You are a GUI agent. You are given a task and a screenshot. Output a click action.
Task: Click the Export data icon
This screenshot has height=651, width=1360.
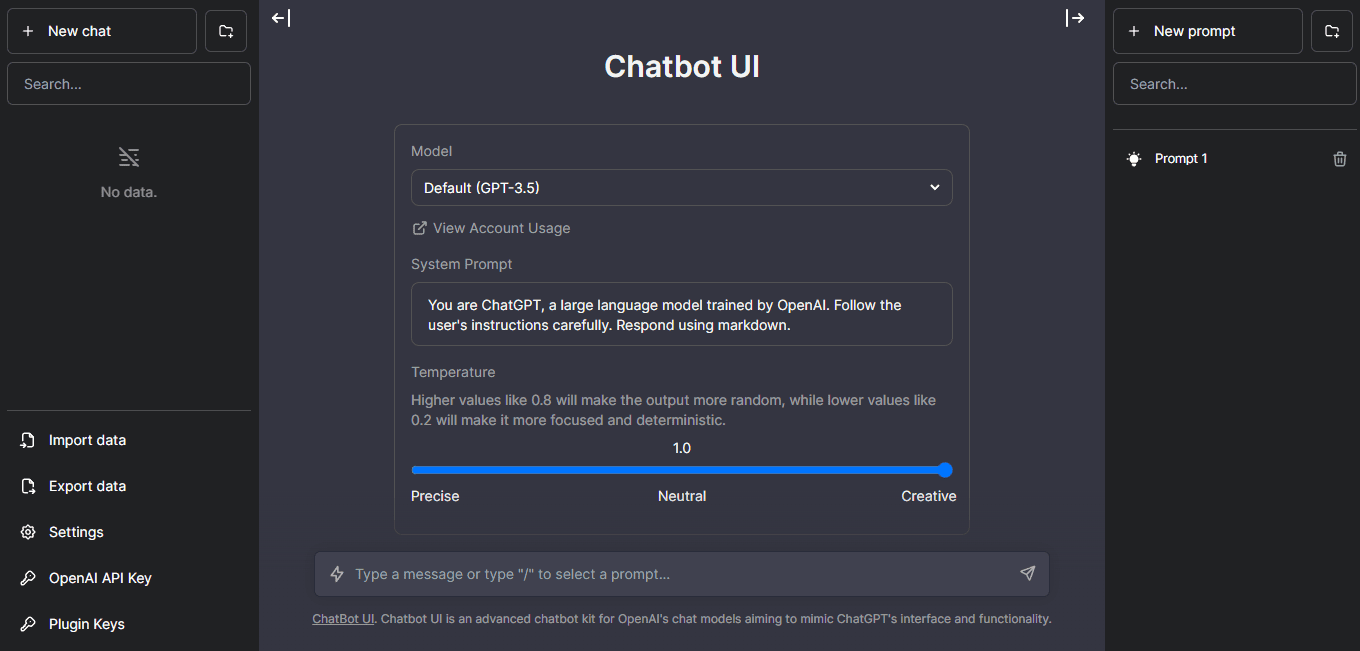[x=28, y=486]
